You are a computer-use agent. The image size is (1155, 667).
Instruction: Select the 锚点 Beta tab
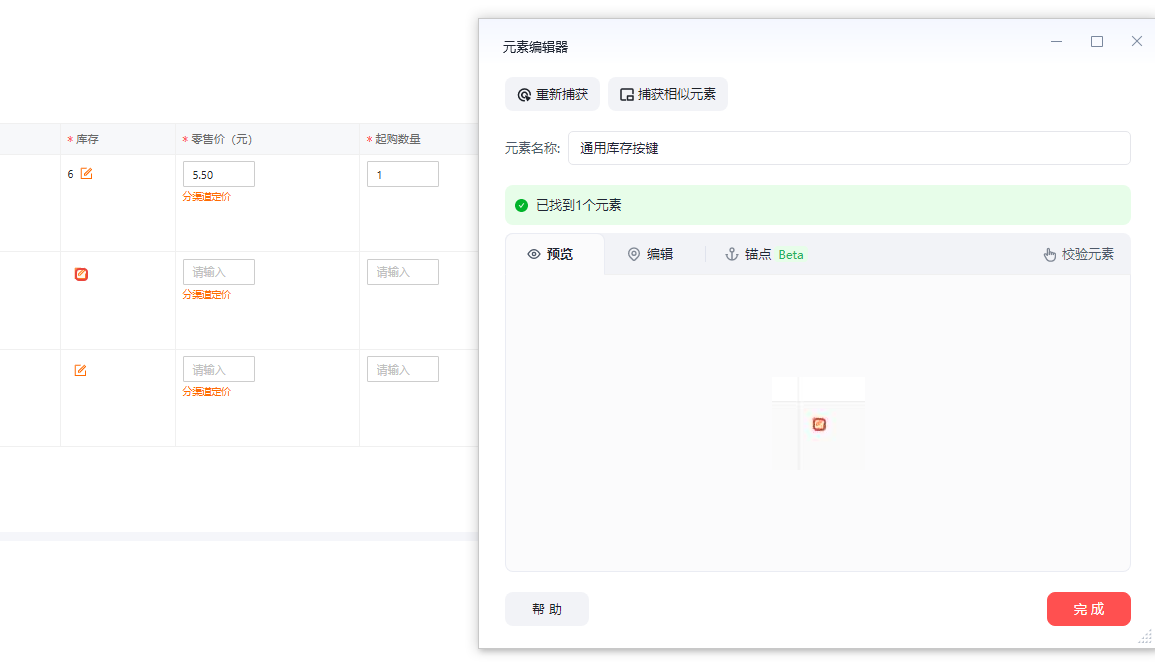coord(765,254)
